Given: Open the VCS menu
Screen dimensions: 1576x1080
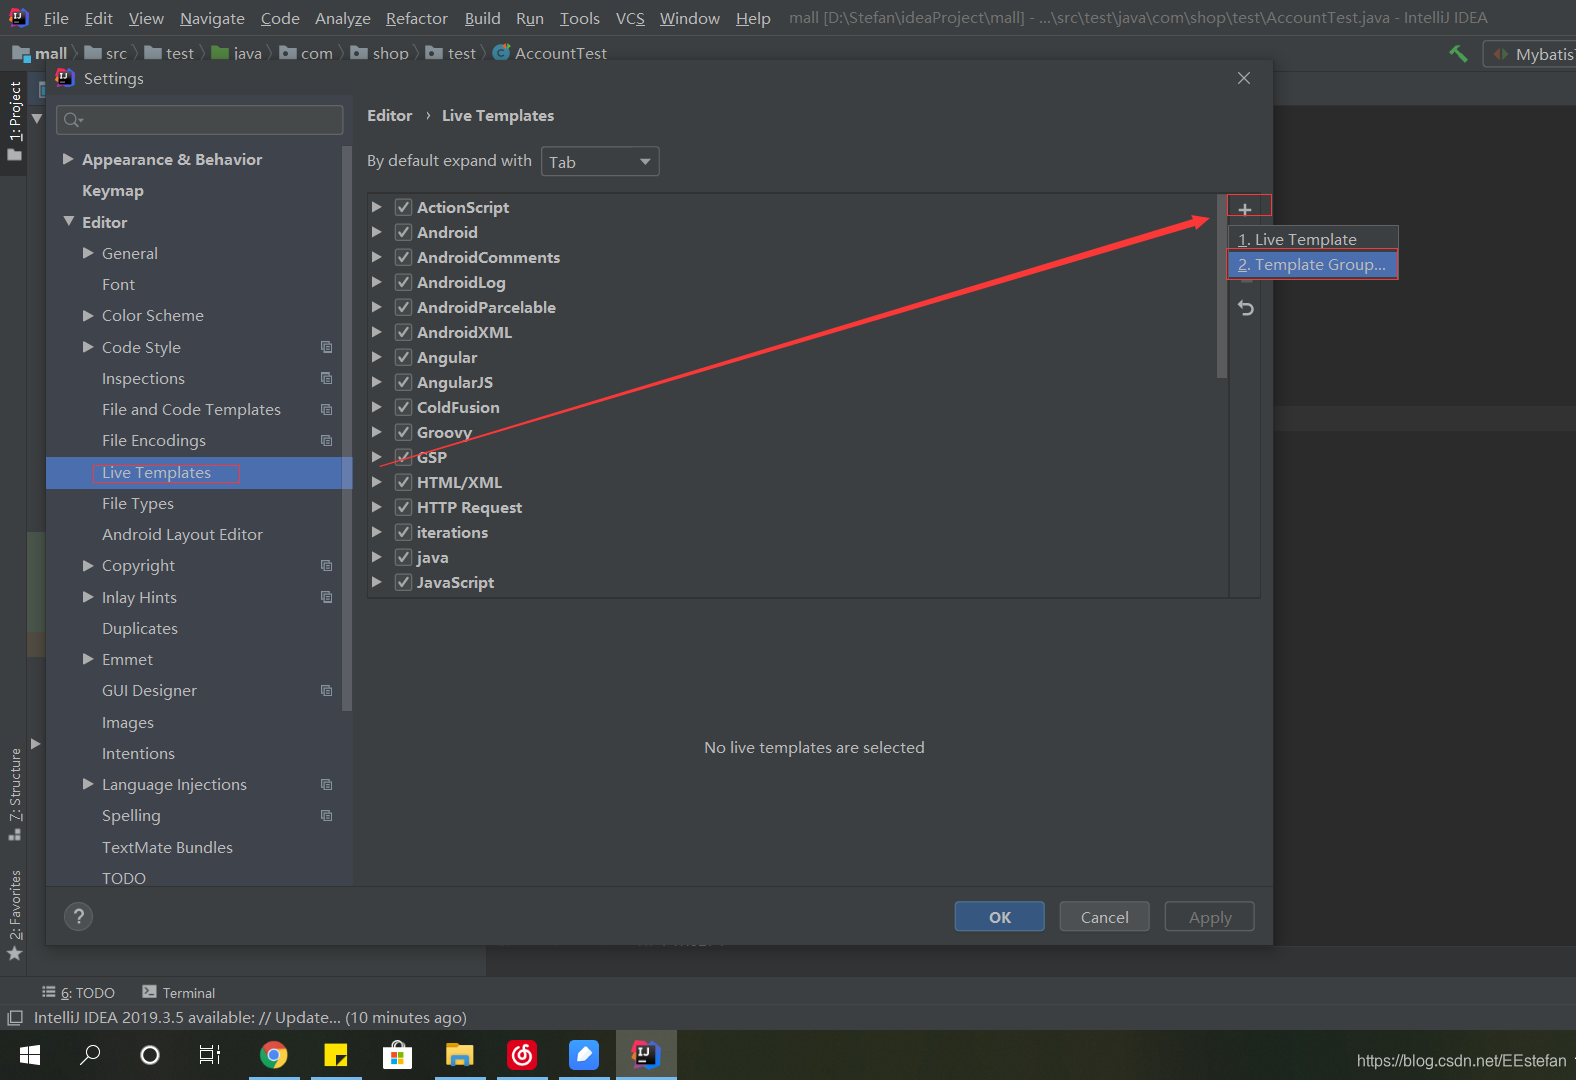Looking at the screenshot, I should [x=630, y=18].
